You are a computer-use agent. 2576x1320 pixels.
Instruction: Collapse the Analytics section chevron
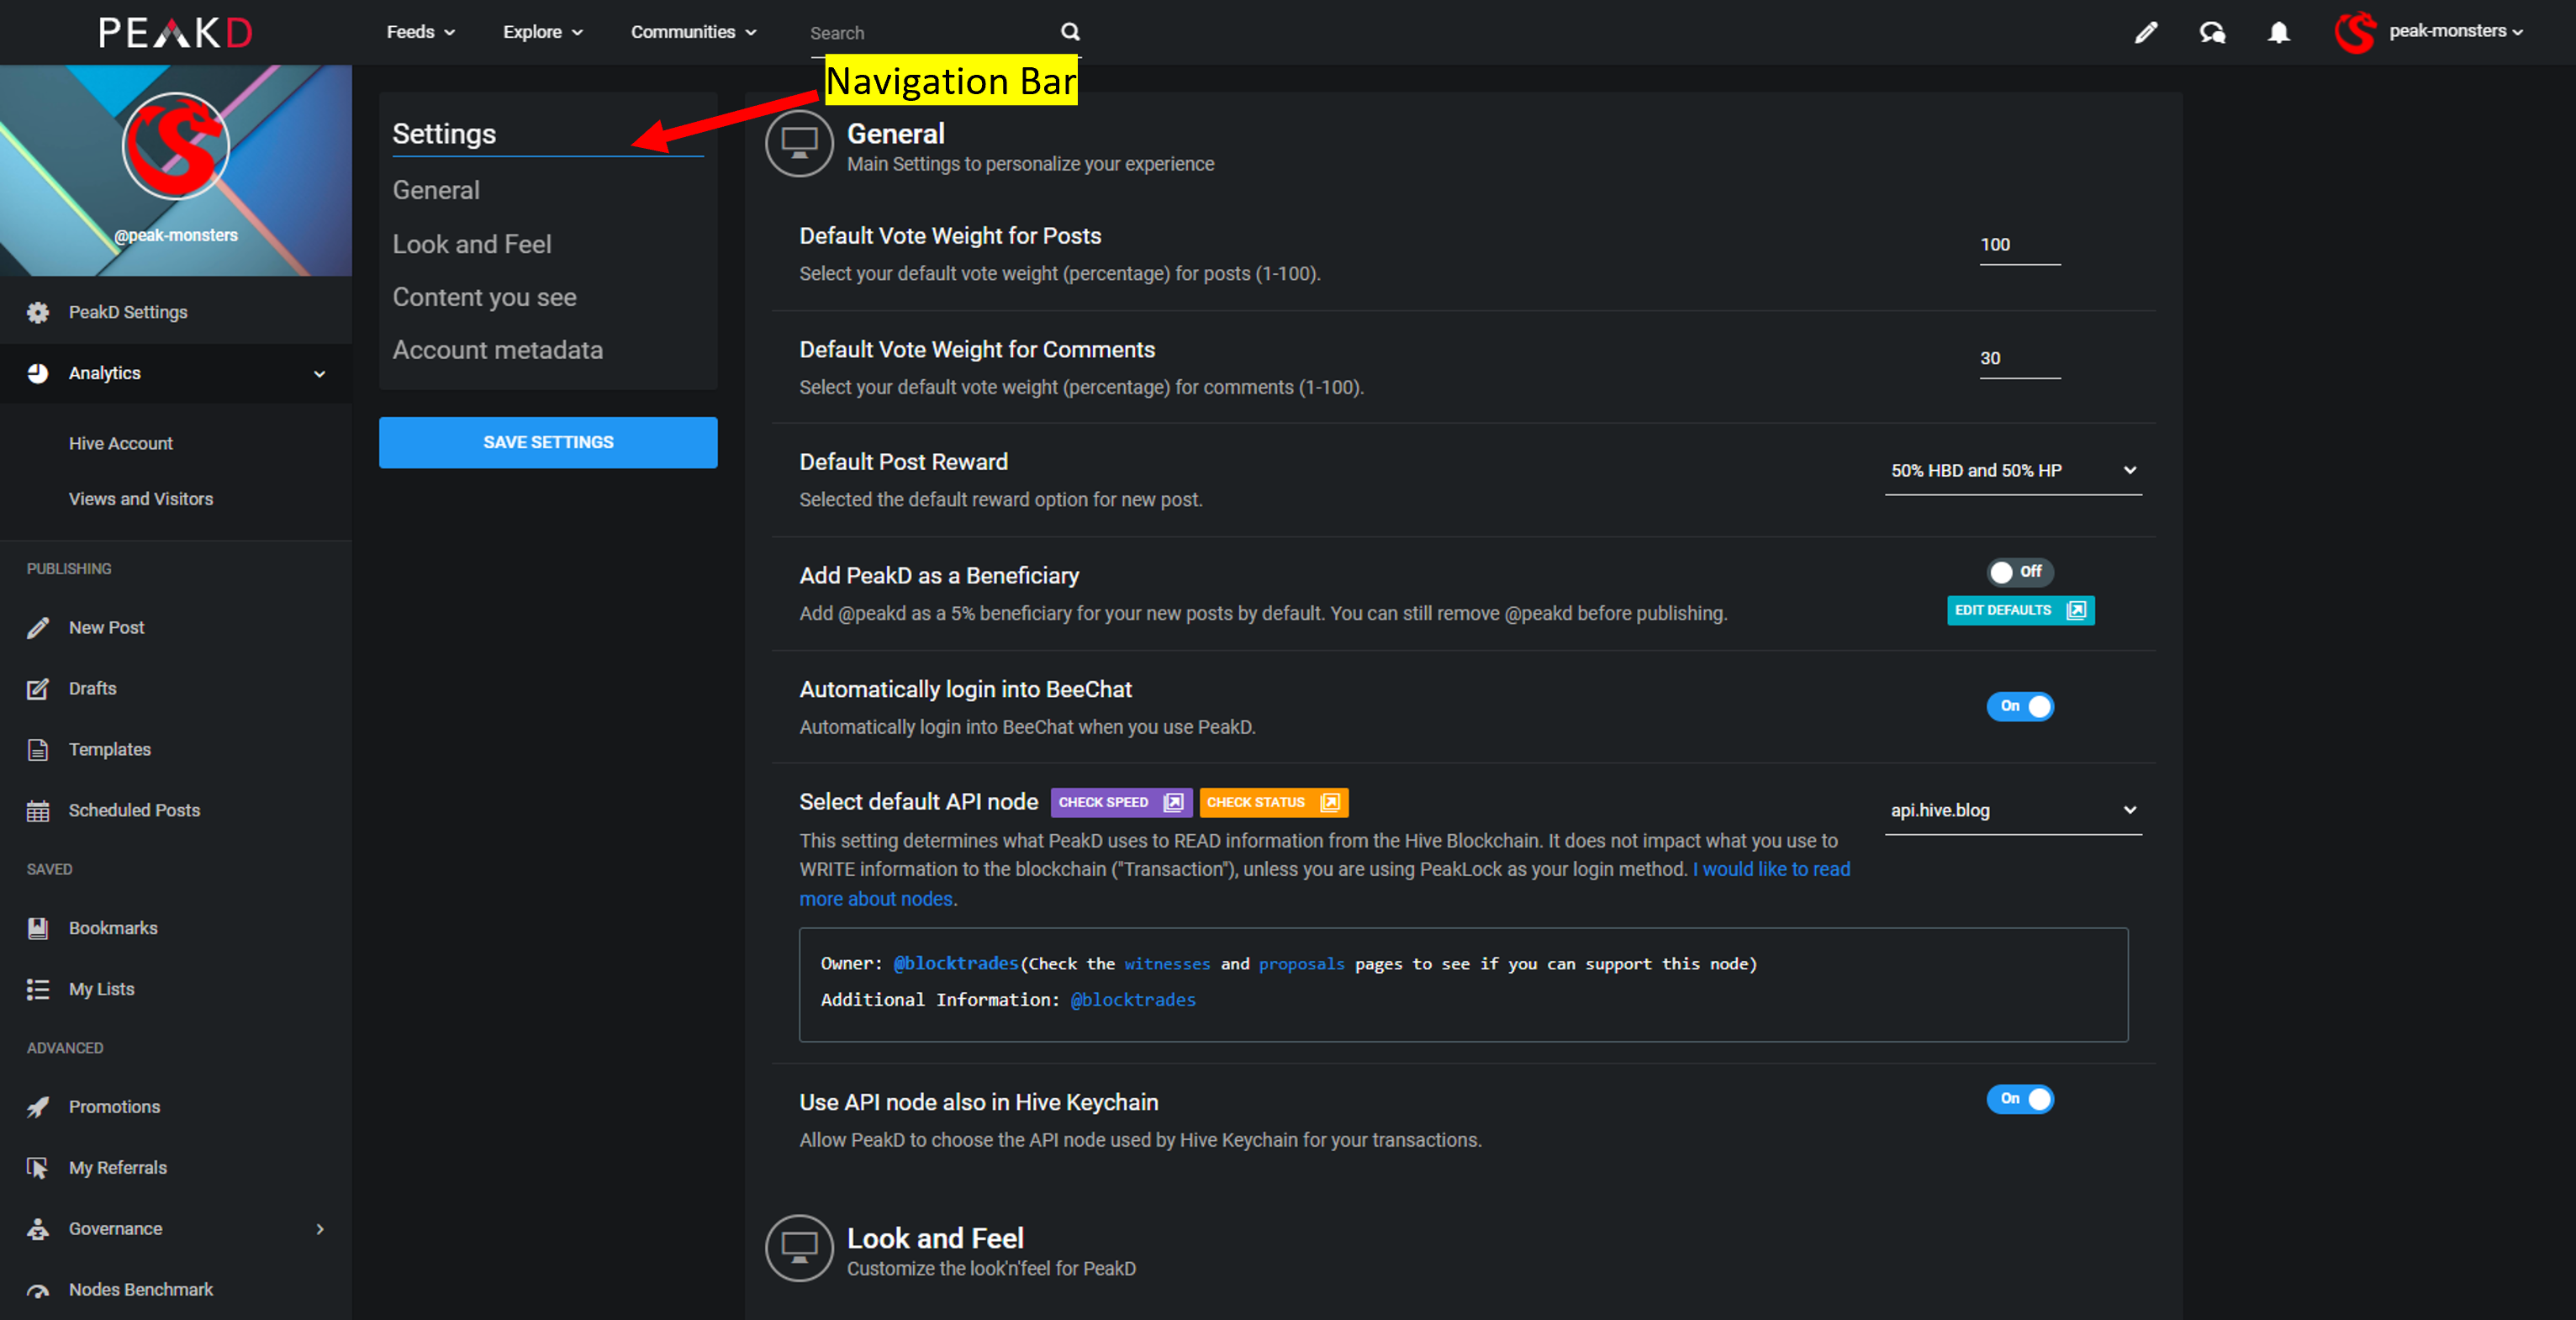(x=320, y=374)
